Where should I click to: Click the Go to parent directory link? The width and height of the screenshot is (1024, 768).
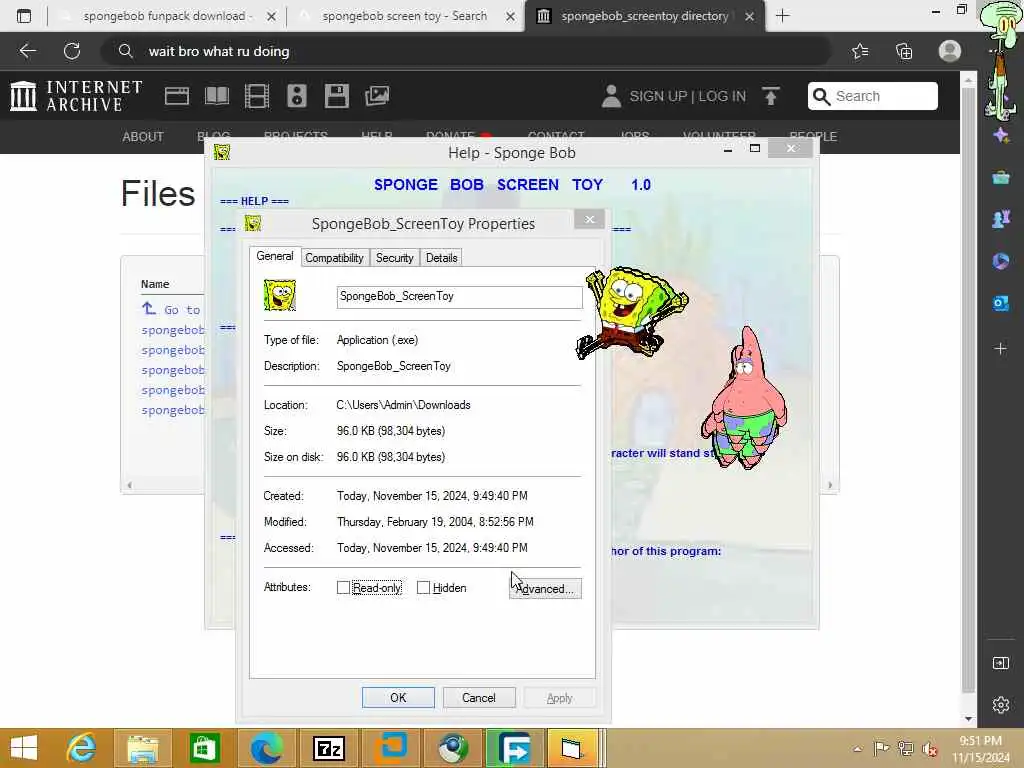172,310
